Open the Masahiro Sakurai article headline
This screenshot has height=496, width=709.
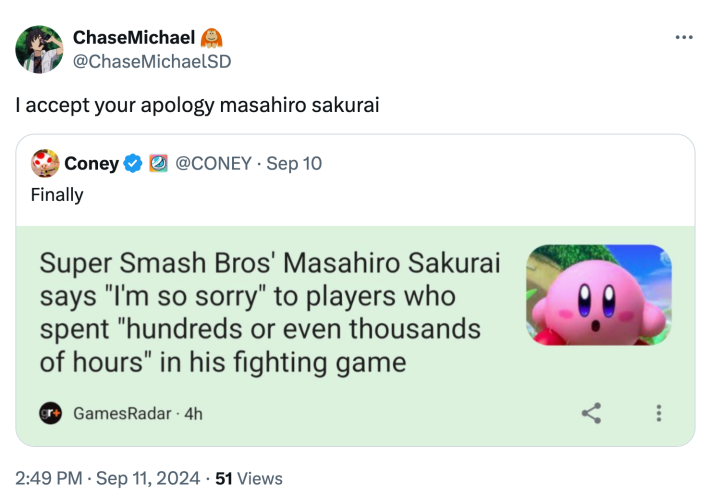(270, 313)
